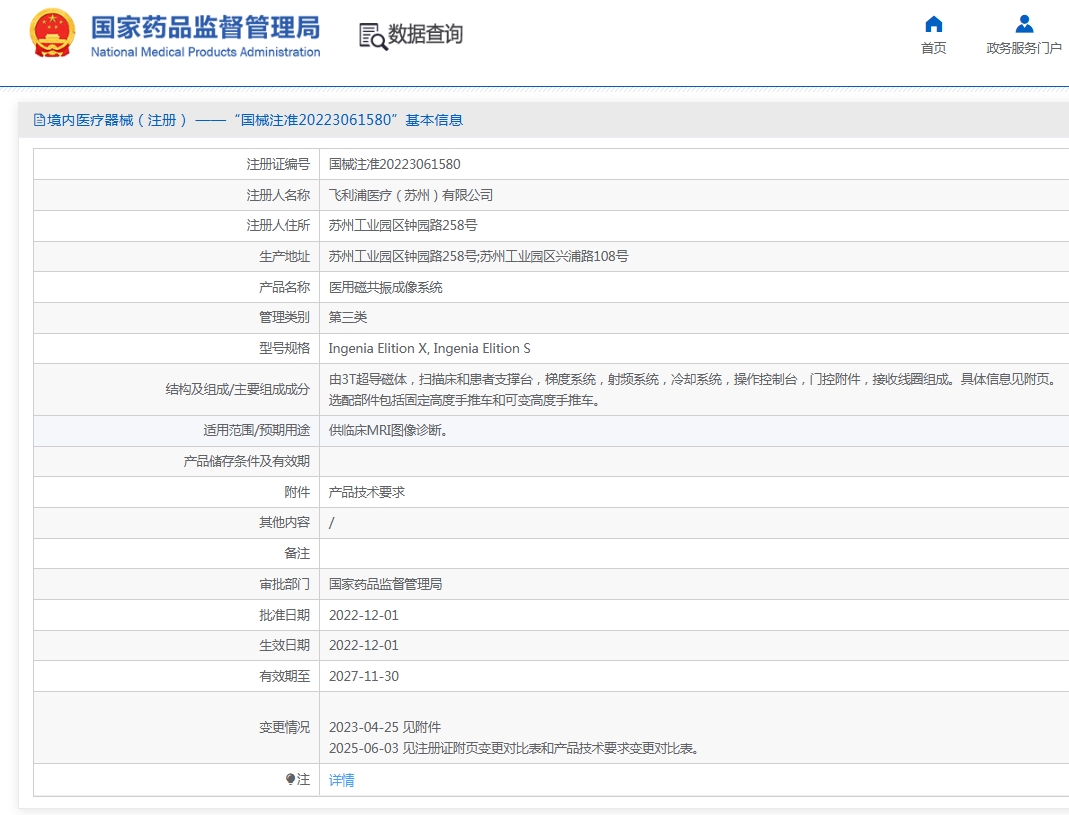
Task: Click the 注册人名称 label
Action: [278, 195]
